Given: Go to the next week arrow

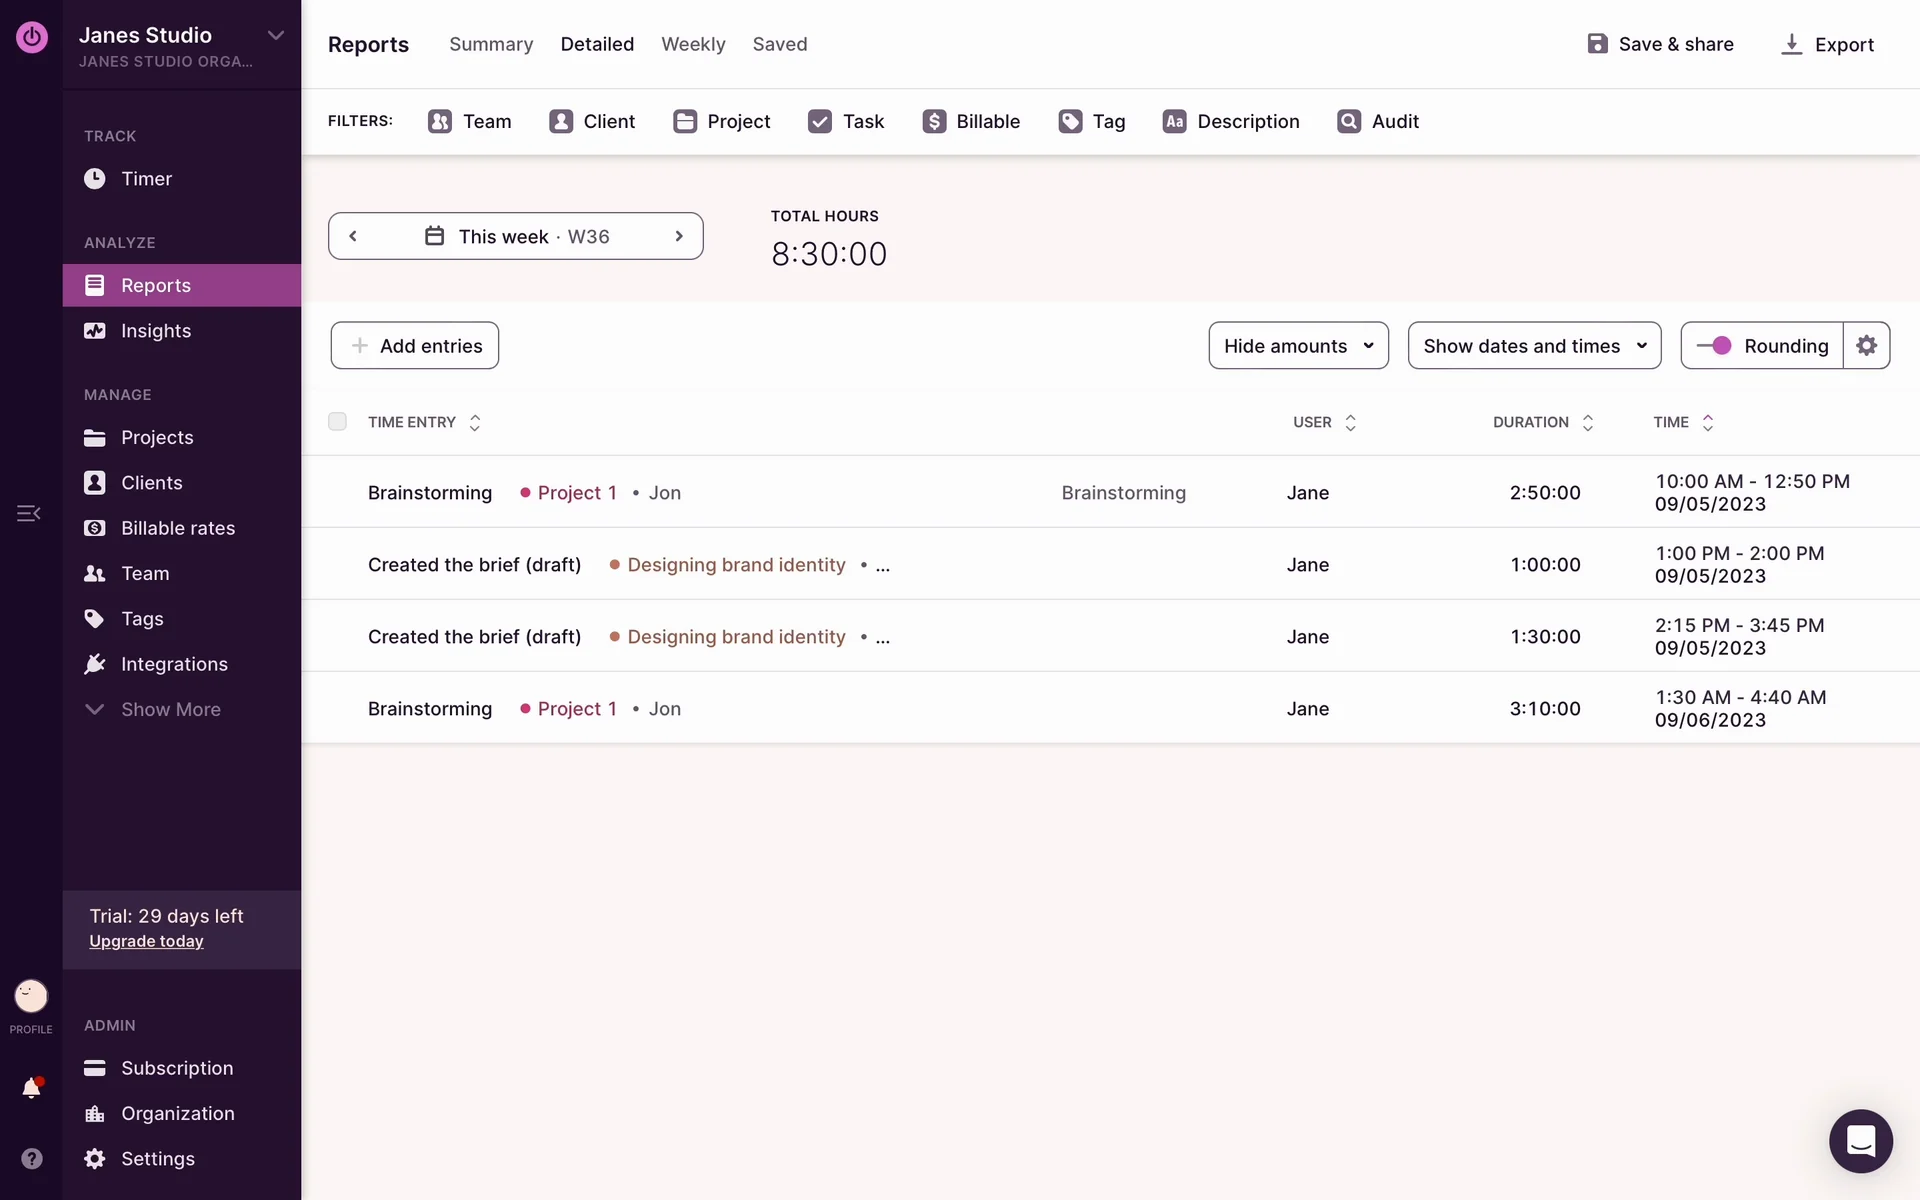Looking at the screenshot, I should [679, 236].
